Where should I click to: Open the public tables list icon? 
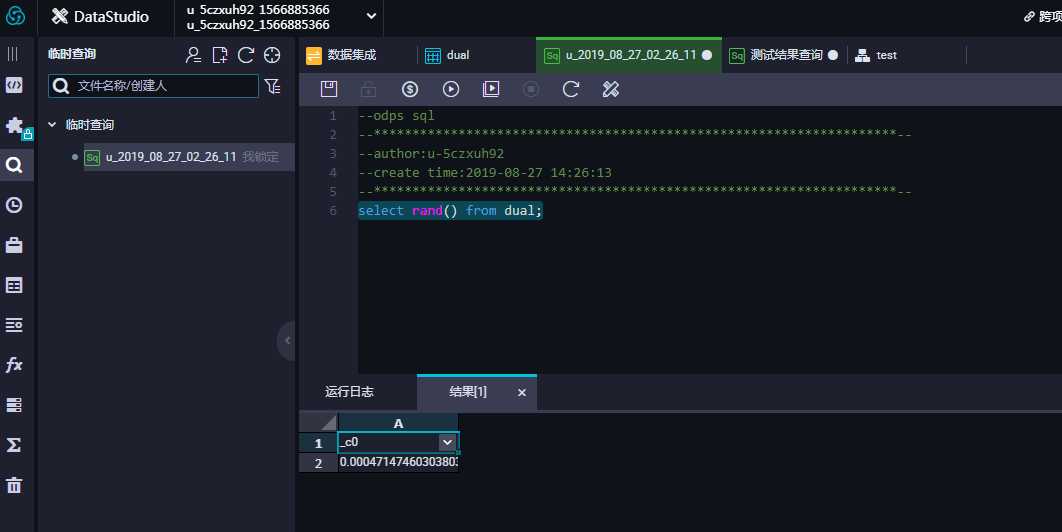coord(14,325)
